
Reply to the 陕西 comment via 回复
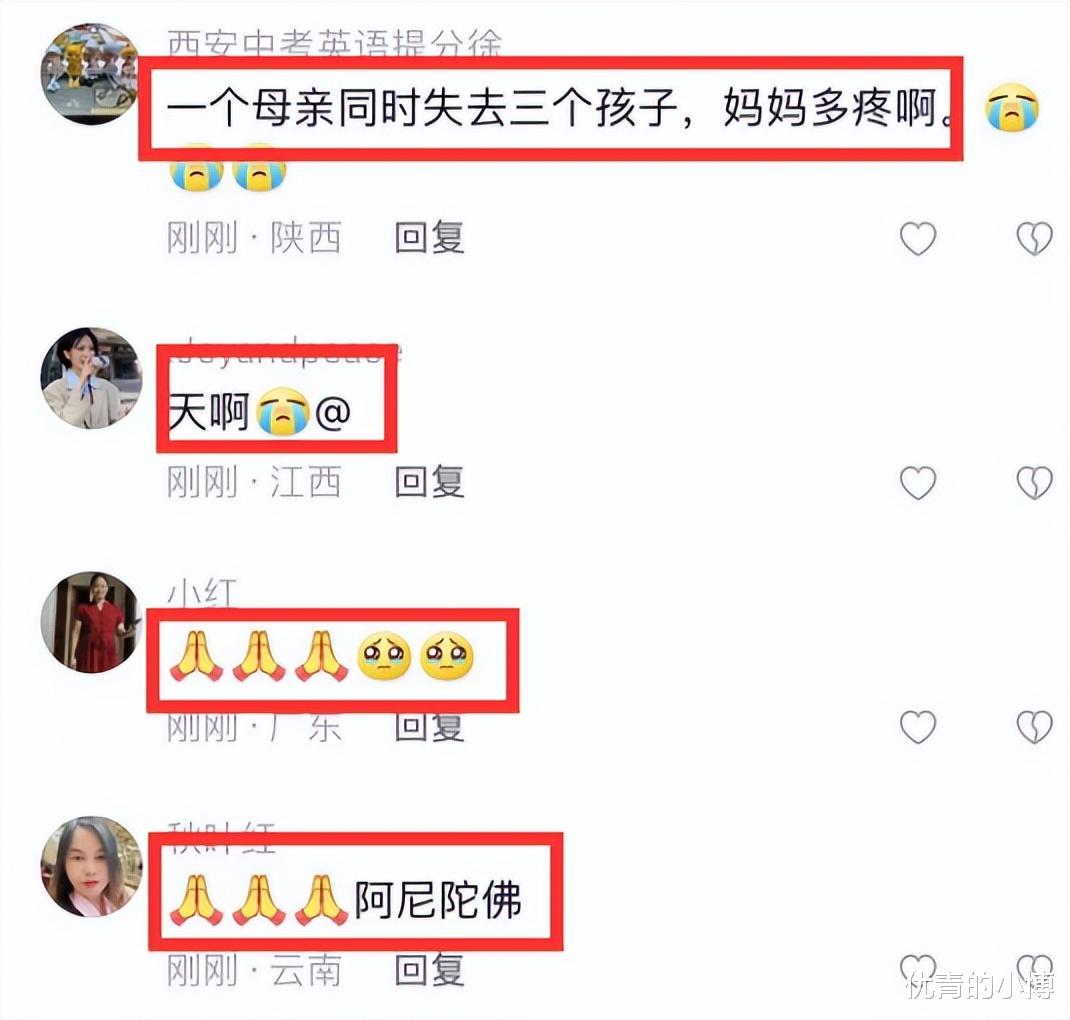coord(430,238)
